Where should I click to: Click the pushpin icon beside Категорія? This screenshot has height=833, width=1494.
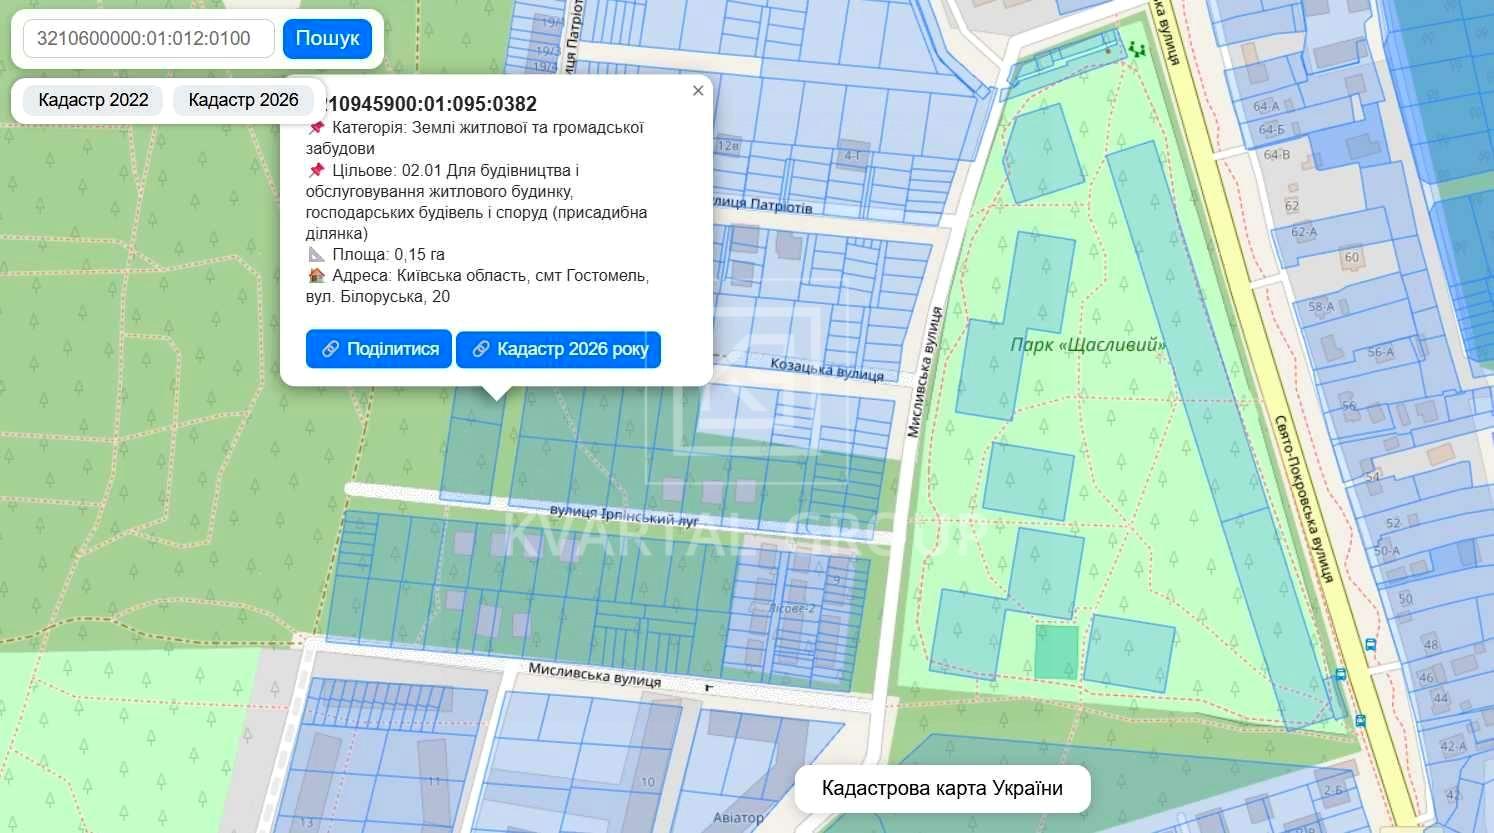[x=316, y=128]
